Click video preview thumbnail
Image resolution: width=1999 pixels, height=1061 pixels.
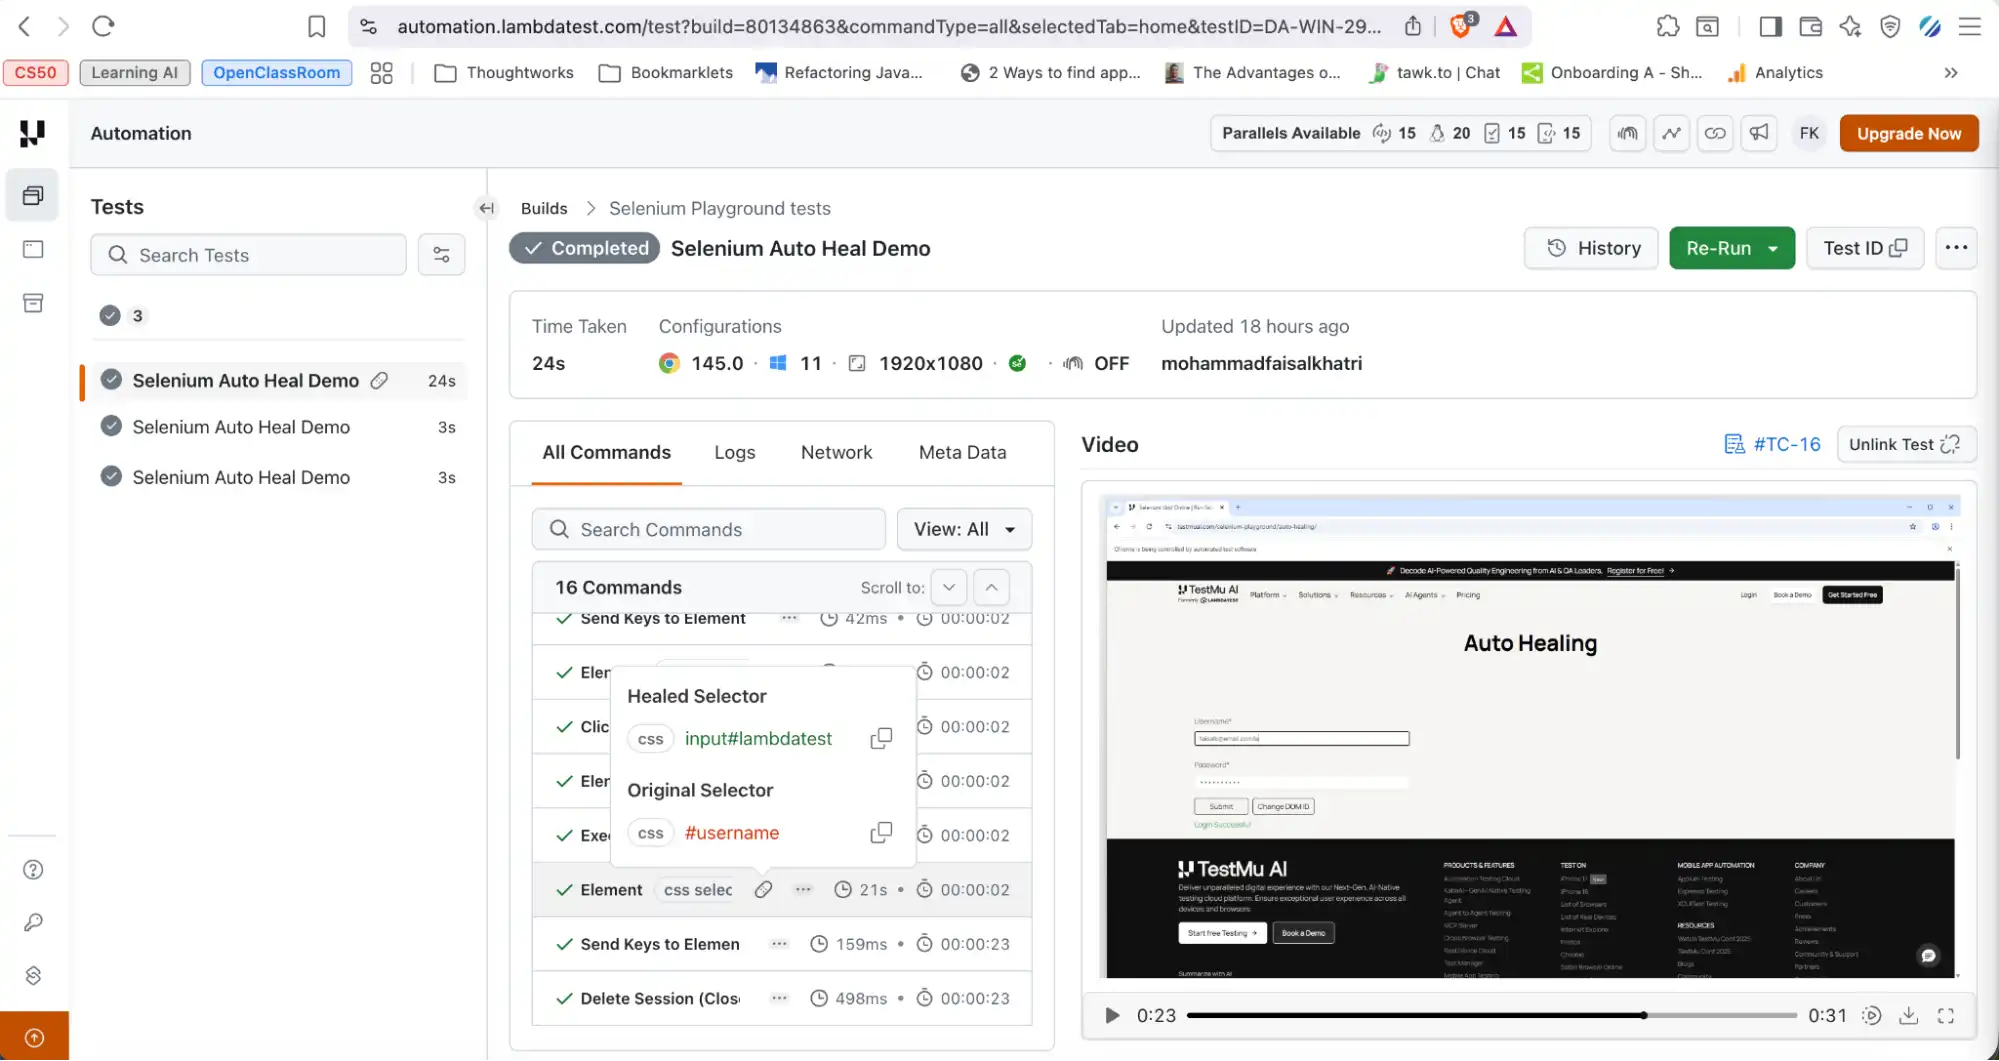(x=1530, y=737)
